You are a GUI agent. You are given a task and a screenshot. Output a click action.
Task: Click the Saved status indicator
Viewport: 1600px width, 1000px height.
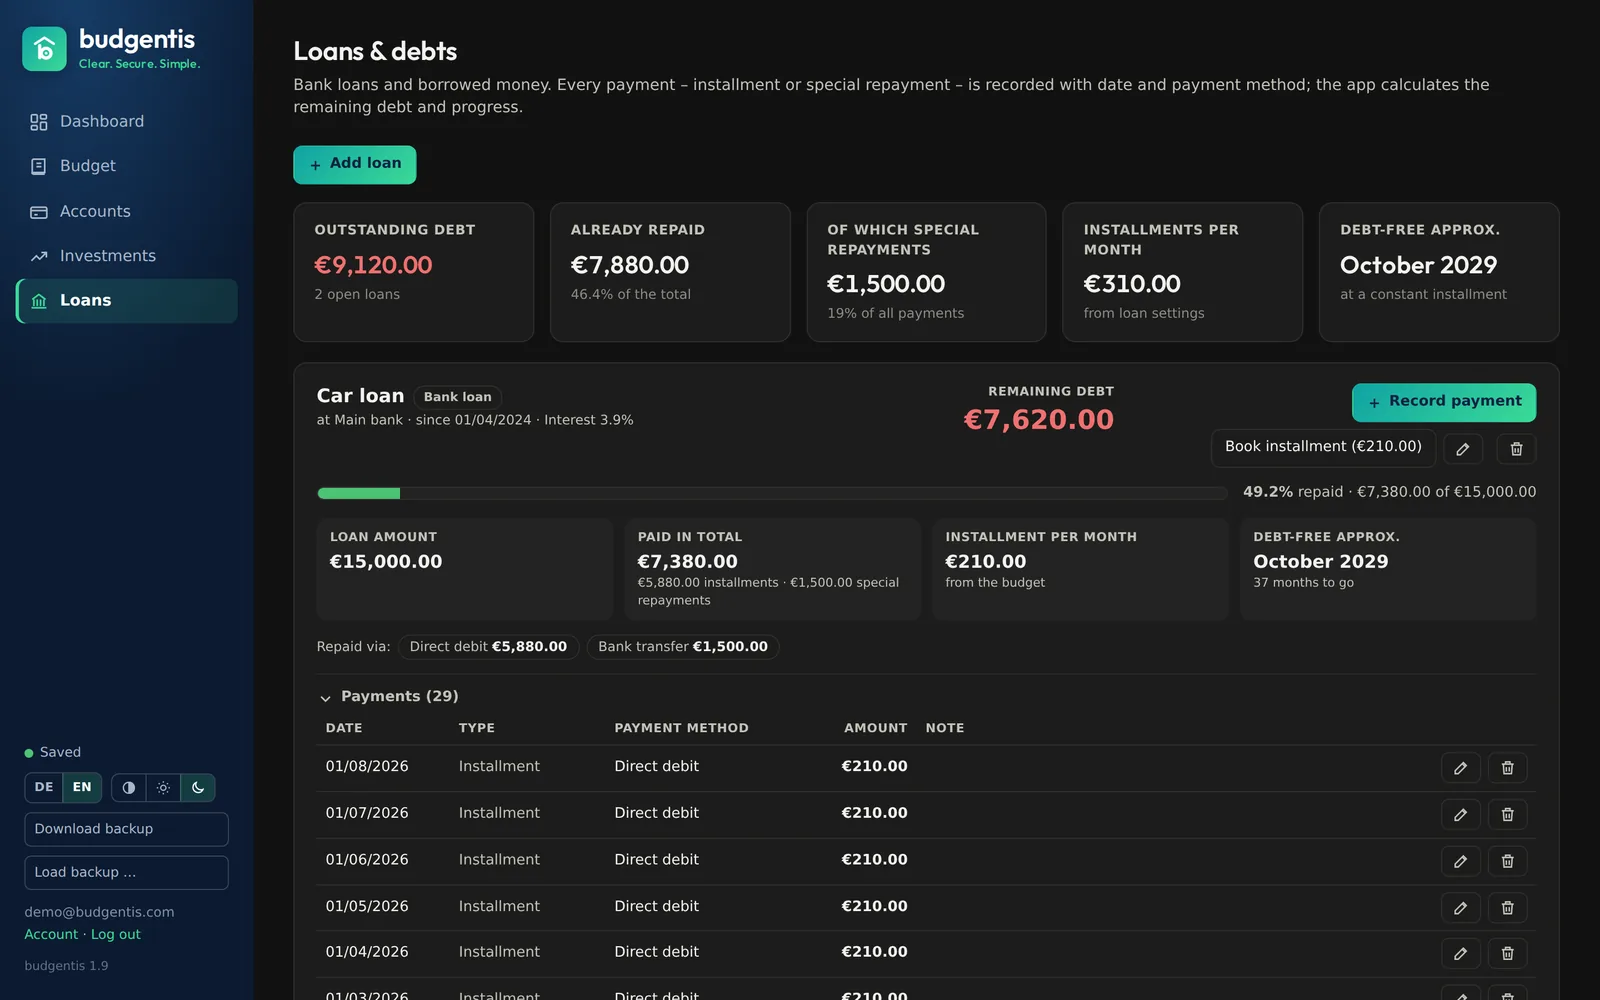pos(53,752)
